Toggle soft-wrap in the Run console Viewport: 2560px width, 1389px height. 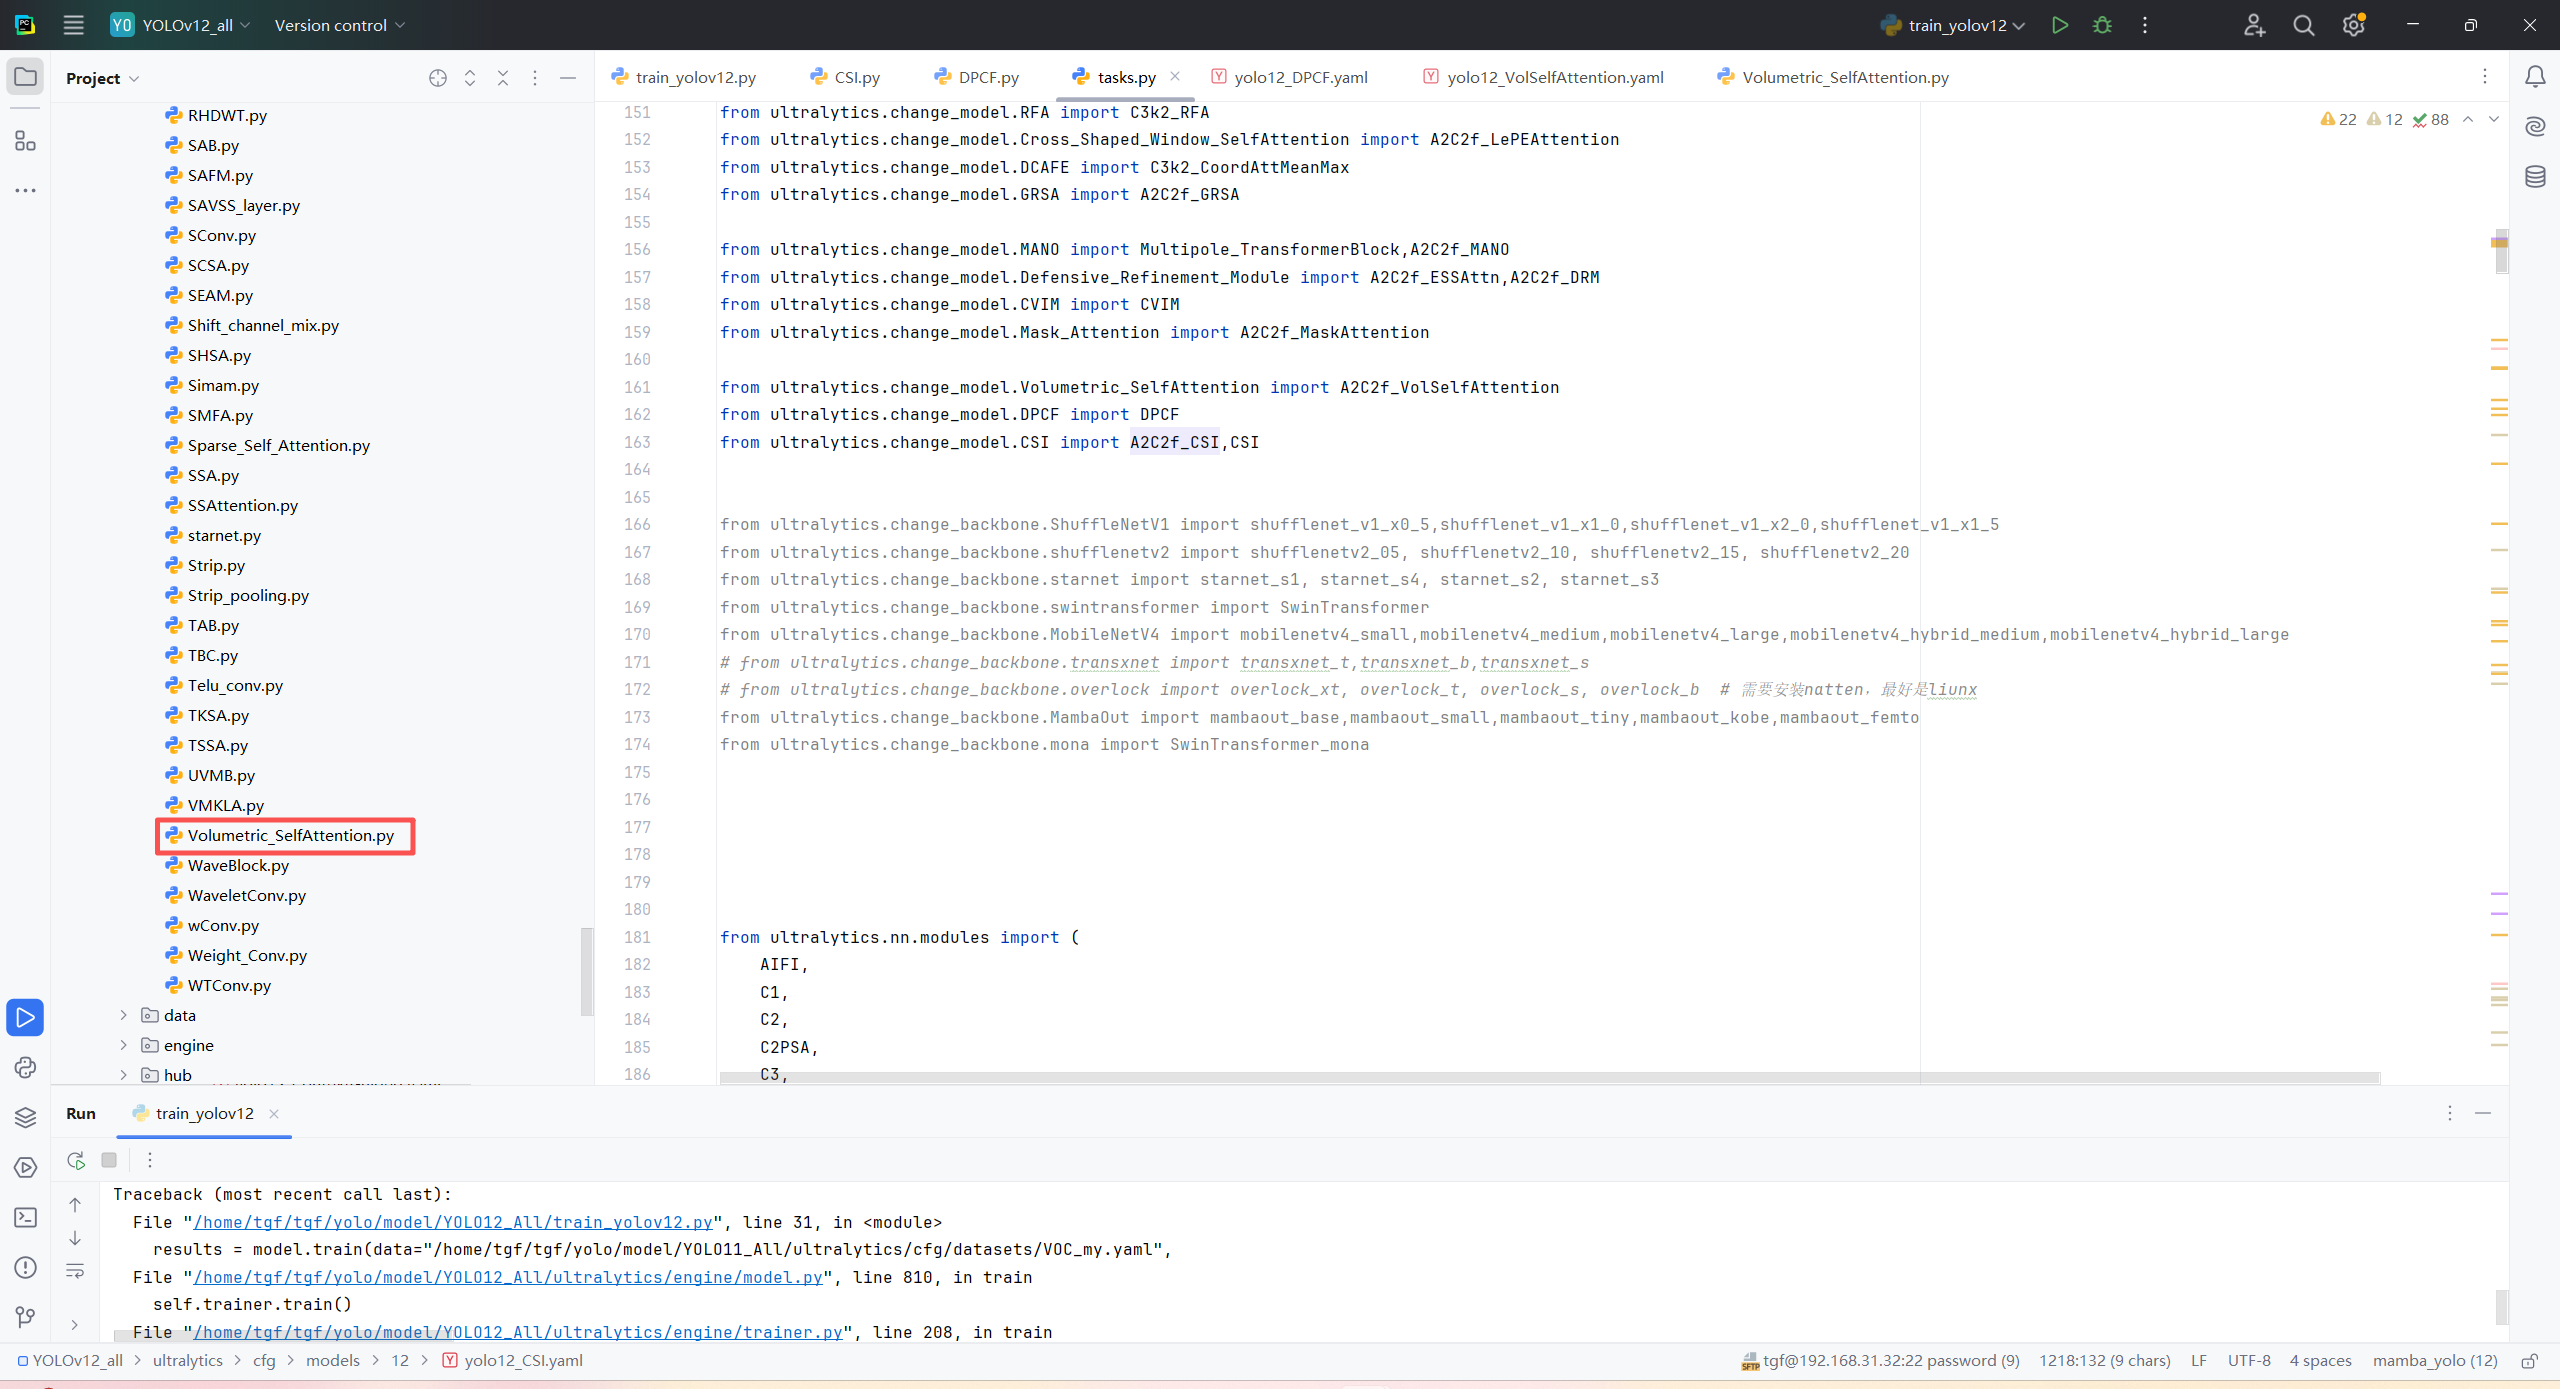tap(75, 1271)
